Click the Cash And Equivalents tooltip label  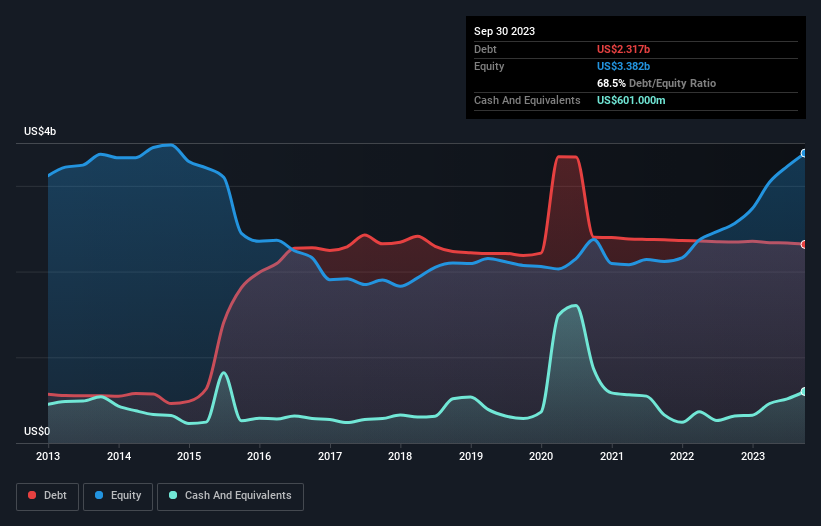(x=527, y=100)
